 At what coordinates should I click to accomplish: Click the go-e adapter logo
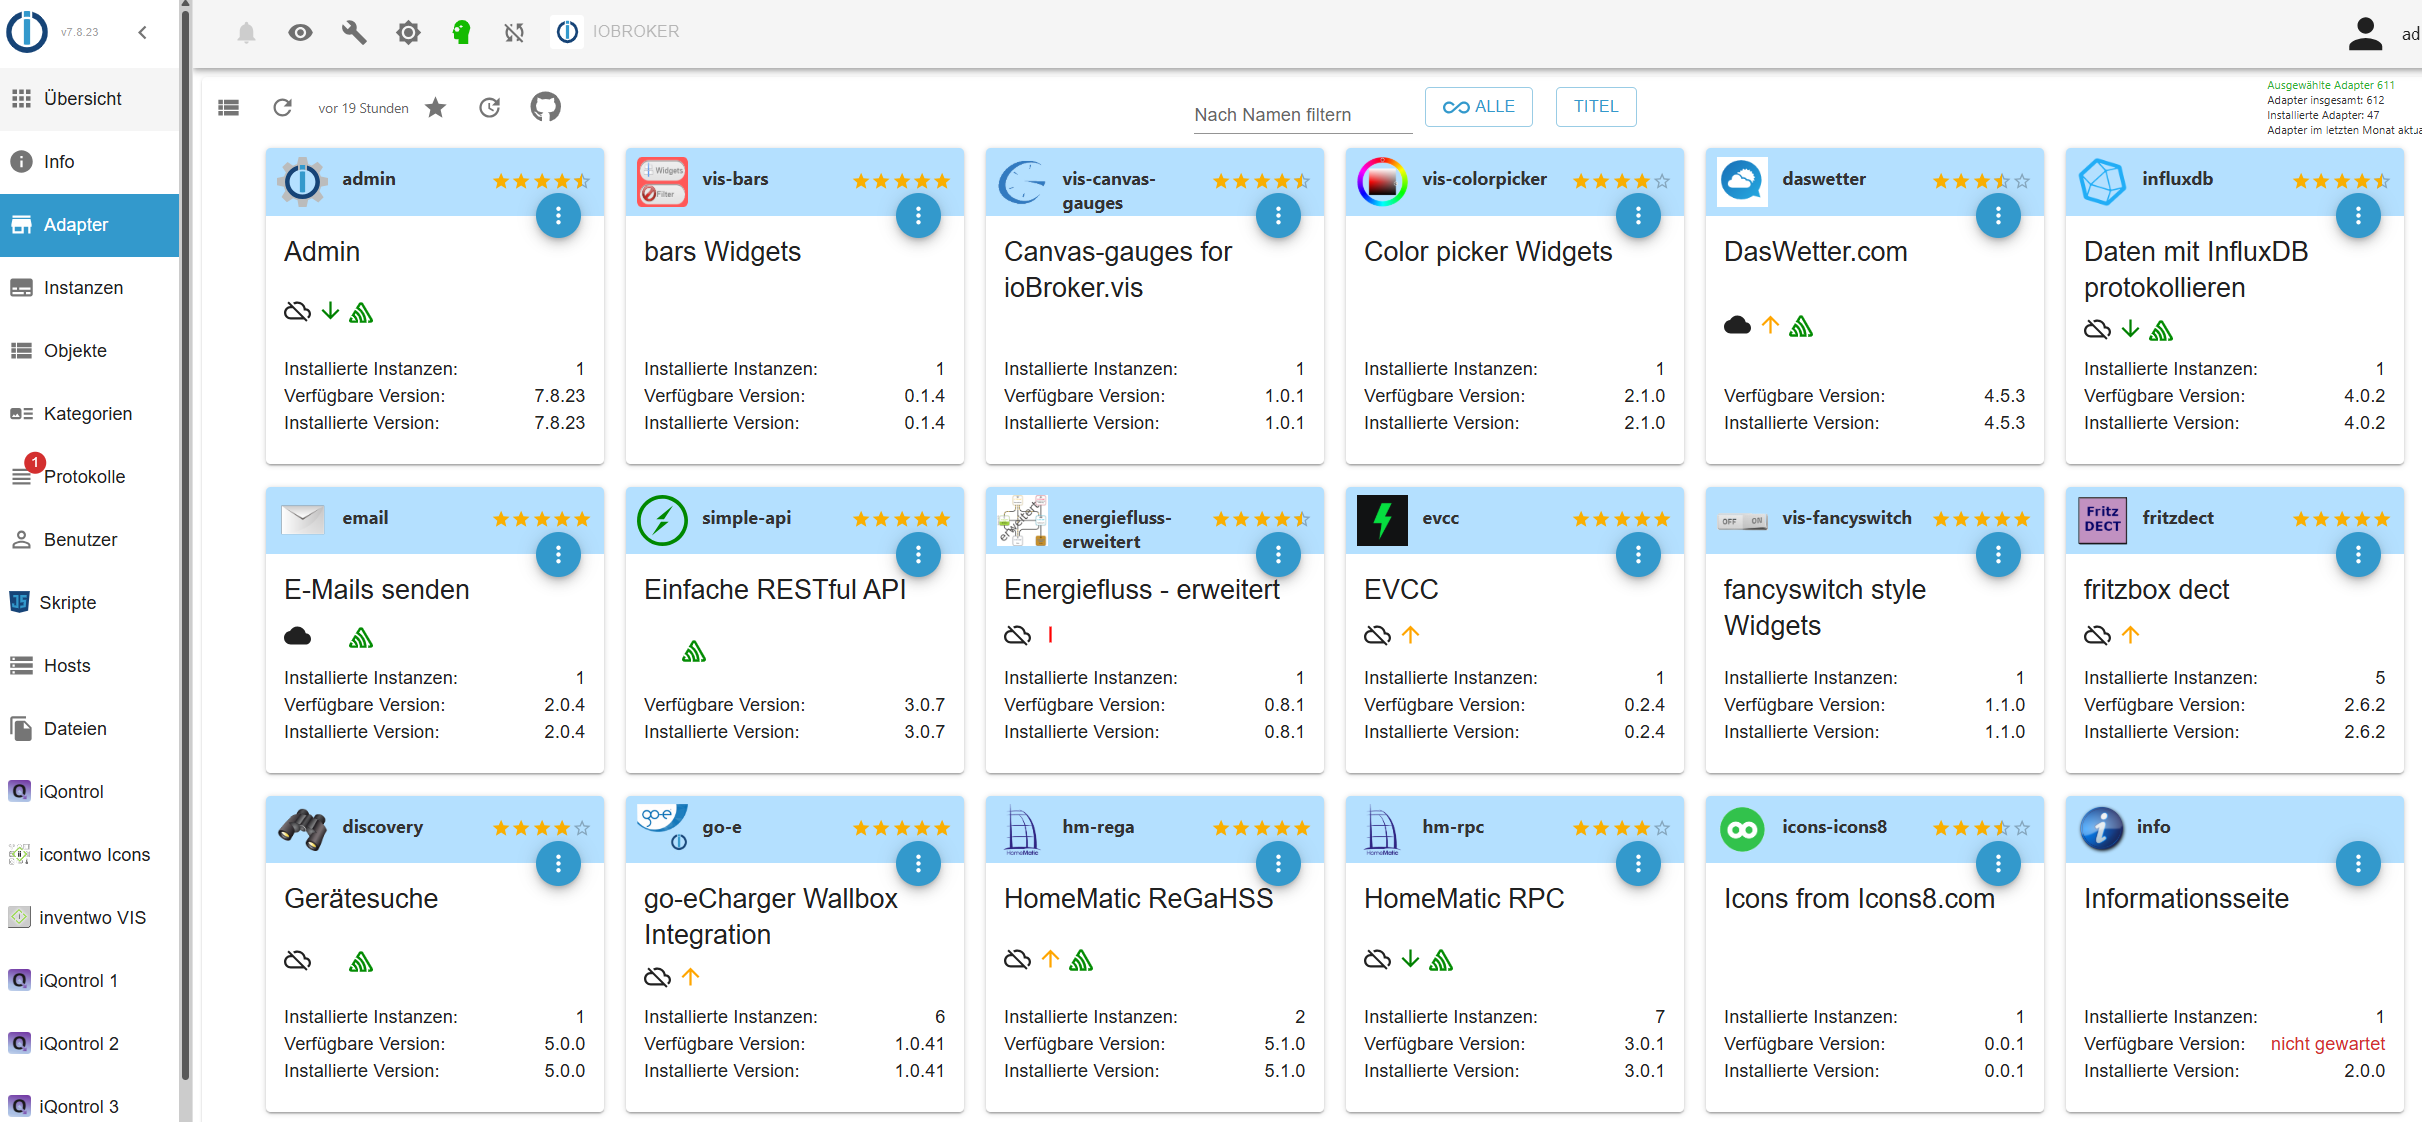(662, 829)
